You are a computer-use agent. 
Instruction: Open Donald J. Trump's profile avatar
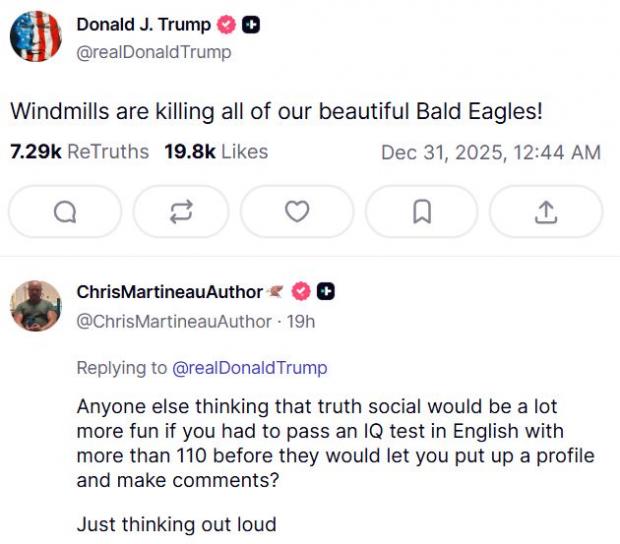36,37
